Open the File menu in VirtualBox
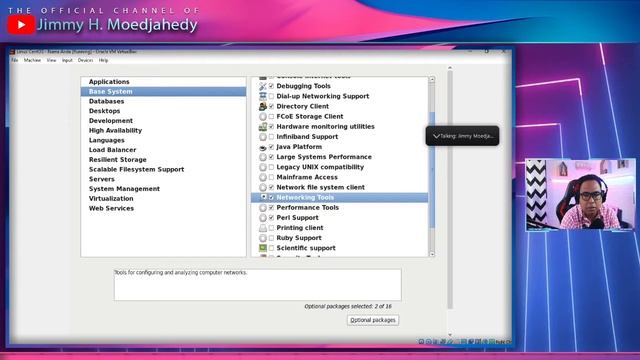The height and width of the screenshot is (360, 640). (x=15, y=60)
